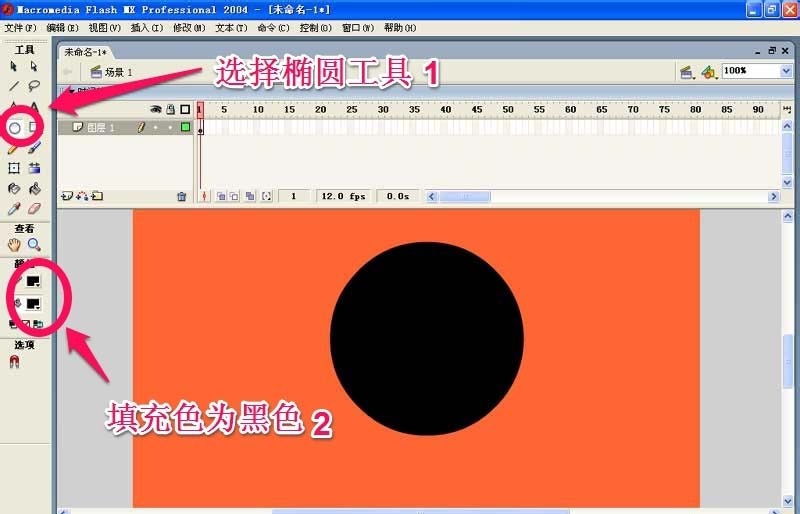Select the Hand tool
This screenshot has height=514, width=800.
[x=15, y=244]
